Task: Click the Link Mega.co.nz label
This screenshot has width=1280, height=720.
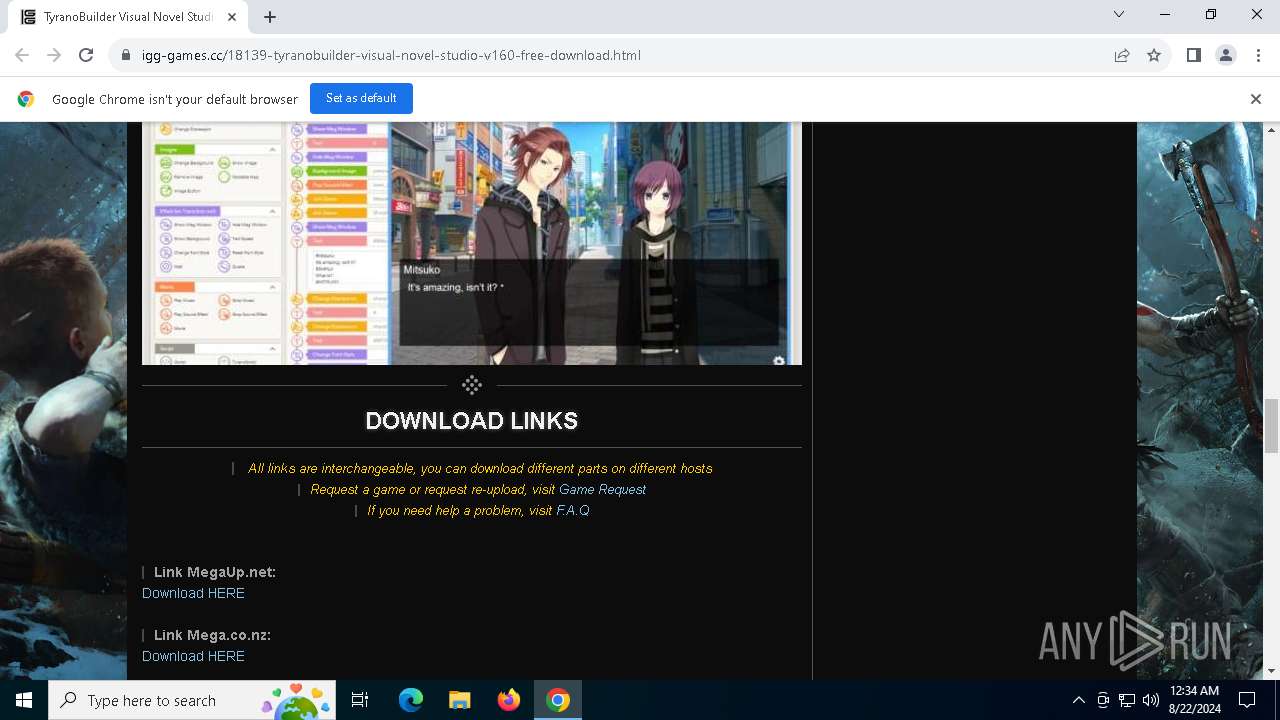Action: tap(212, 635)
